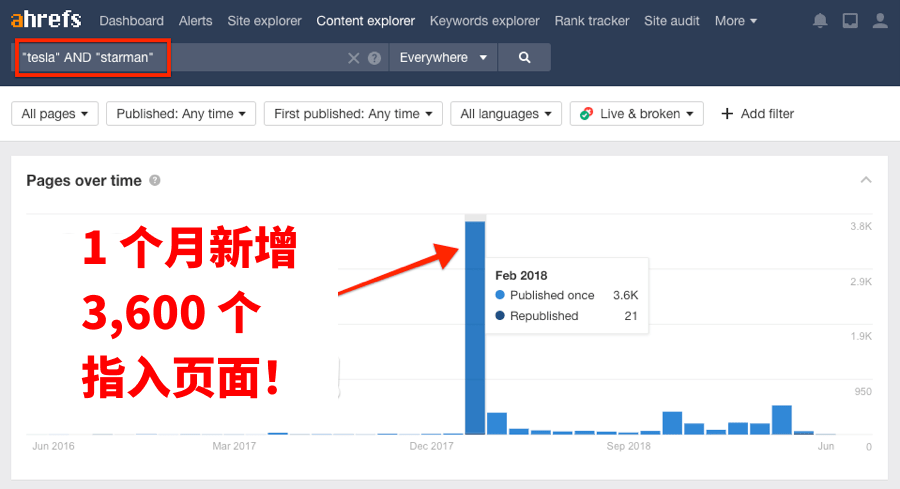Open search help question mark icon

[374, 58]
